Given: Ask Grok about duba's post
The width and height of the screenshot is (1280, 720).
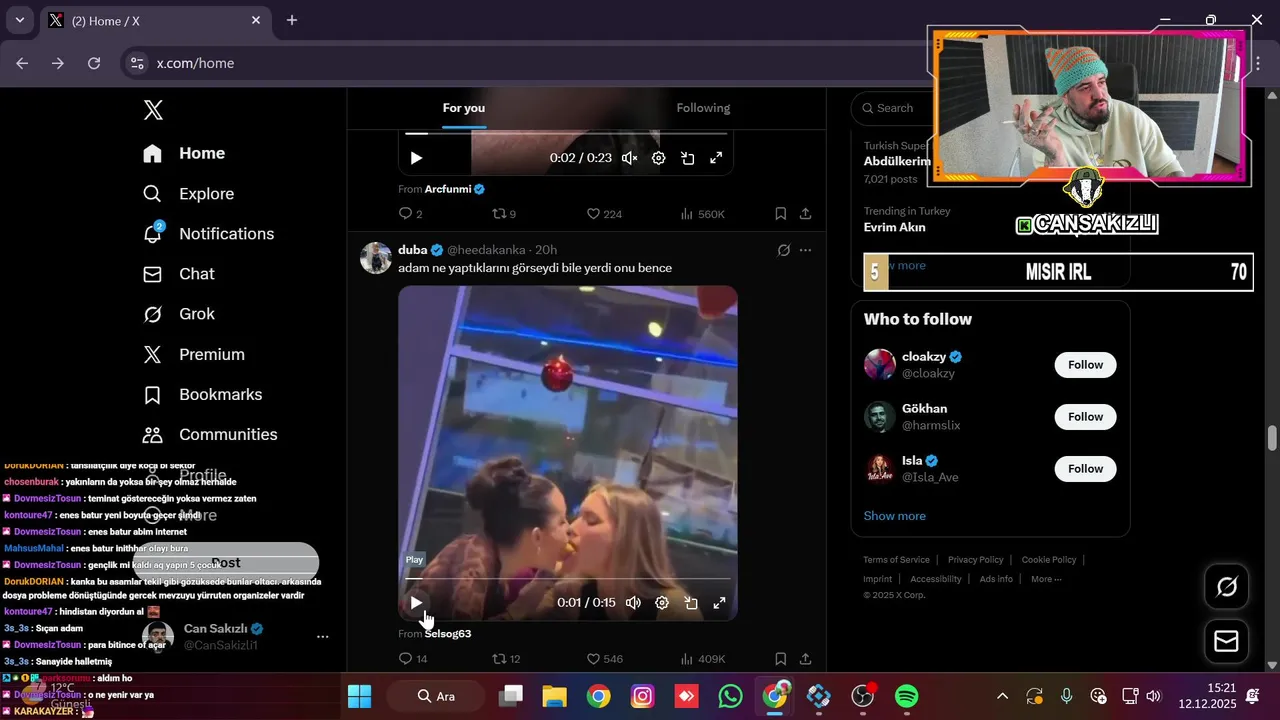Looking at the screenshot, I should pyautogui.click(x=784, y=250).
